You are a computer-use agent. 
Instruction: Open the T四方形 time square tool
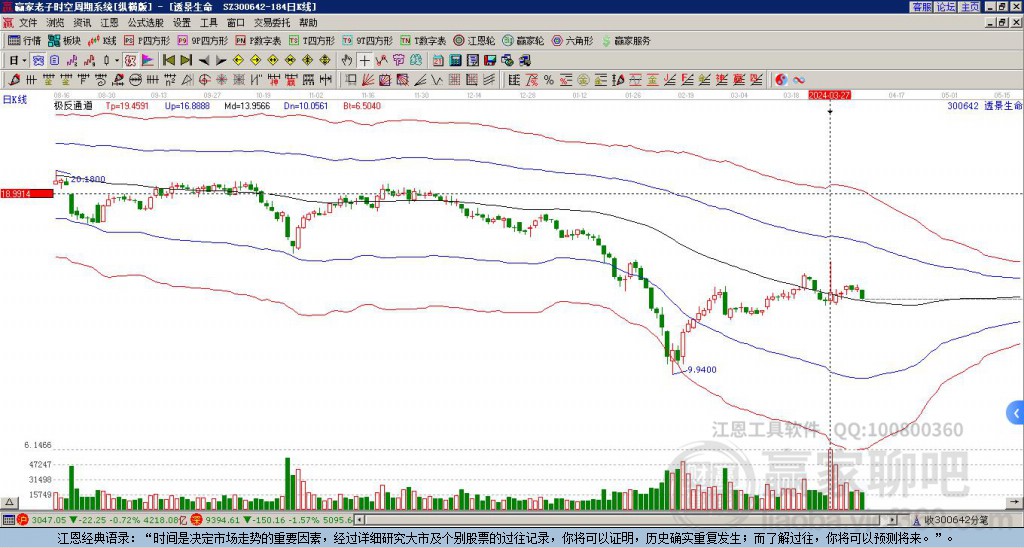pos(312,40)
